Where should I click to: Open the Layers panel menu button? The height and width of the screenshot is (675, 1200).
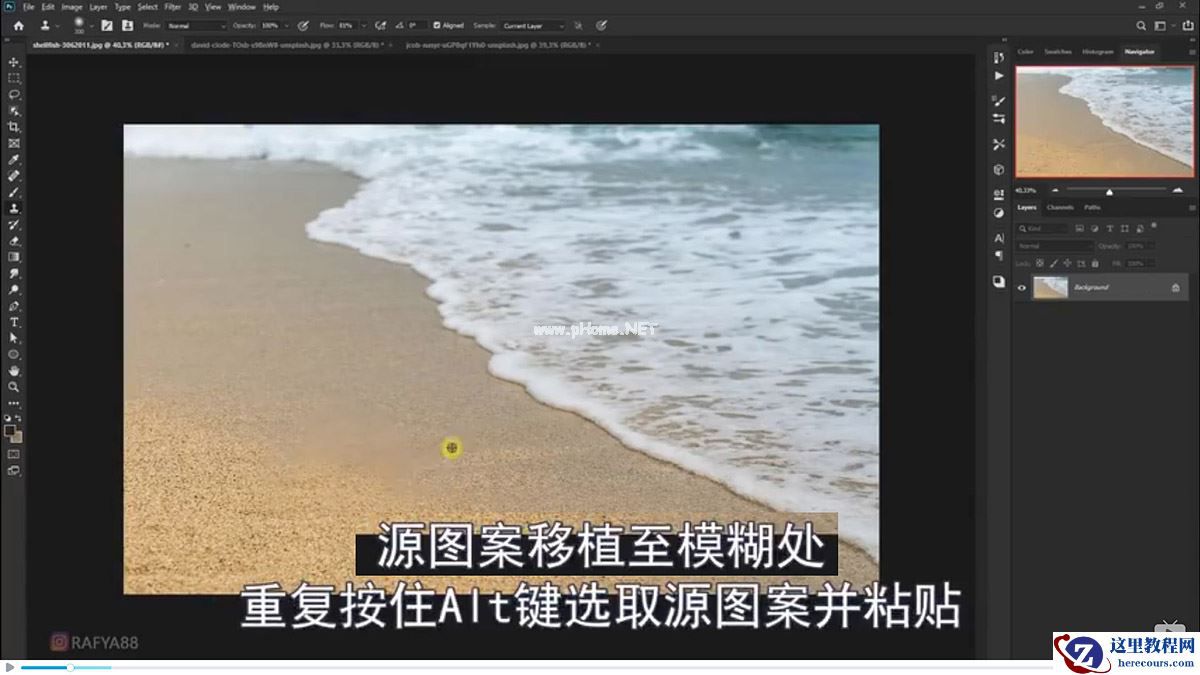click(x=1190, y=207)
